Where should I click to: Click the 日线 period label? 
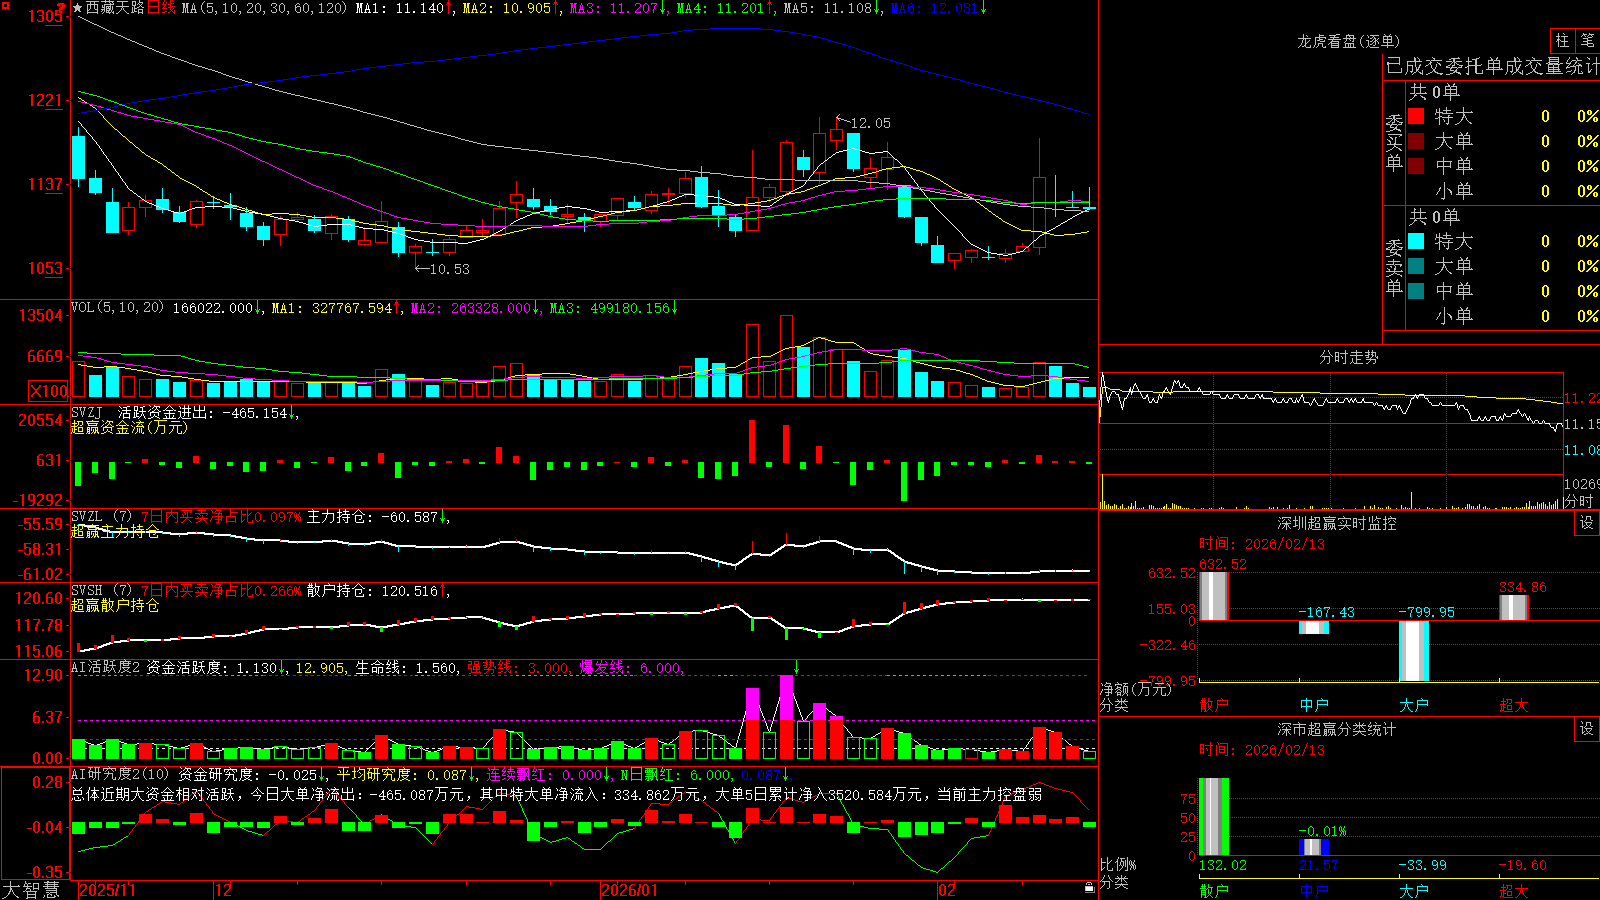(161, 8)
